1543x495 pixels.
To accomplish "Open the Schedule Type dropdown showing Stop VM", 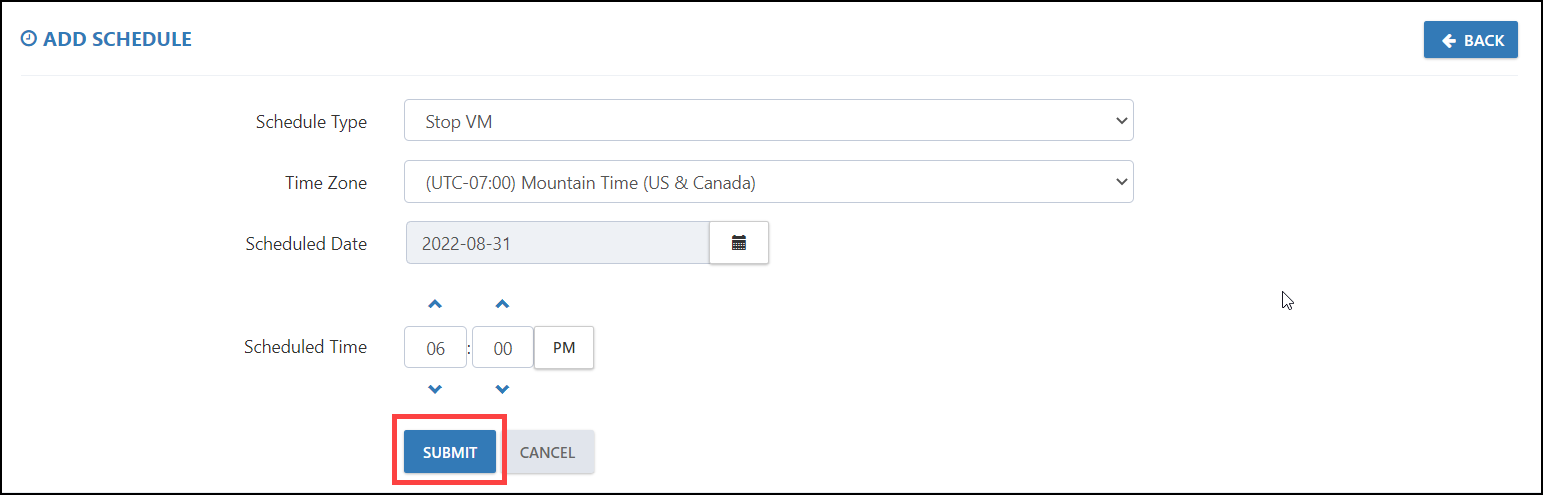I will [x=769, y=121].
